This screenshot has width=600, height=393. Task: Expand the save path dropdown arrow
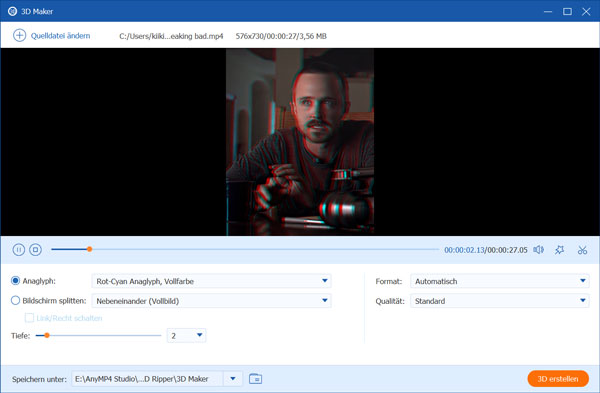click(x=233, y=379)
